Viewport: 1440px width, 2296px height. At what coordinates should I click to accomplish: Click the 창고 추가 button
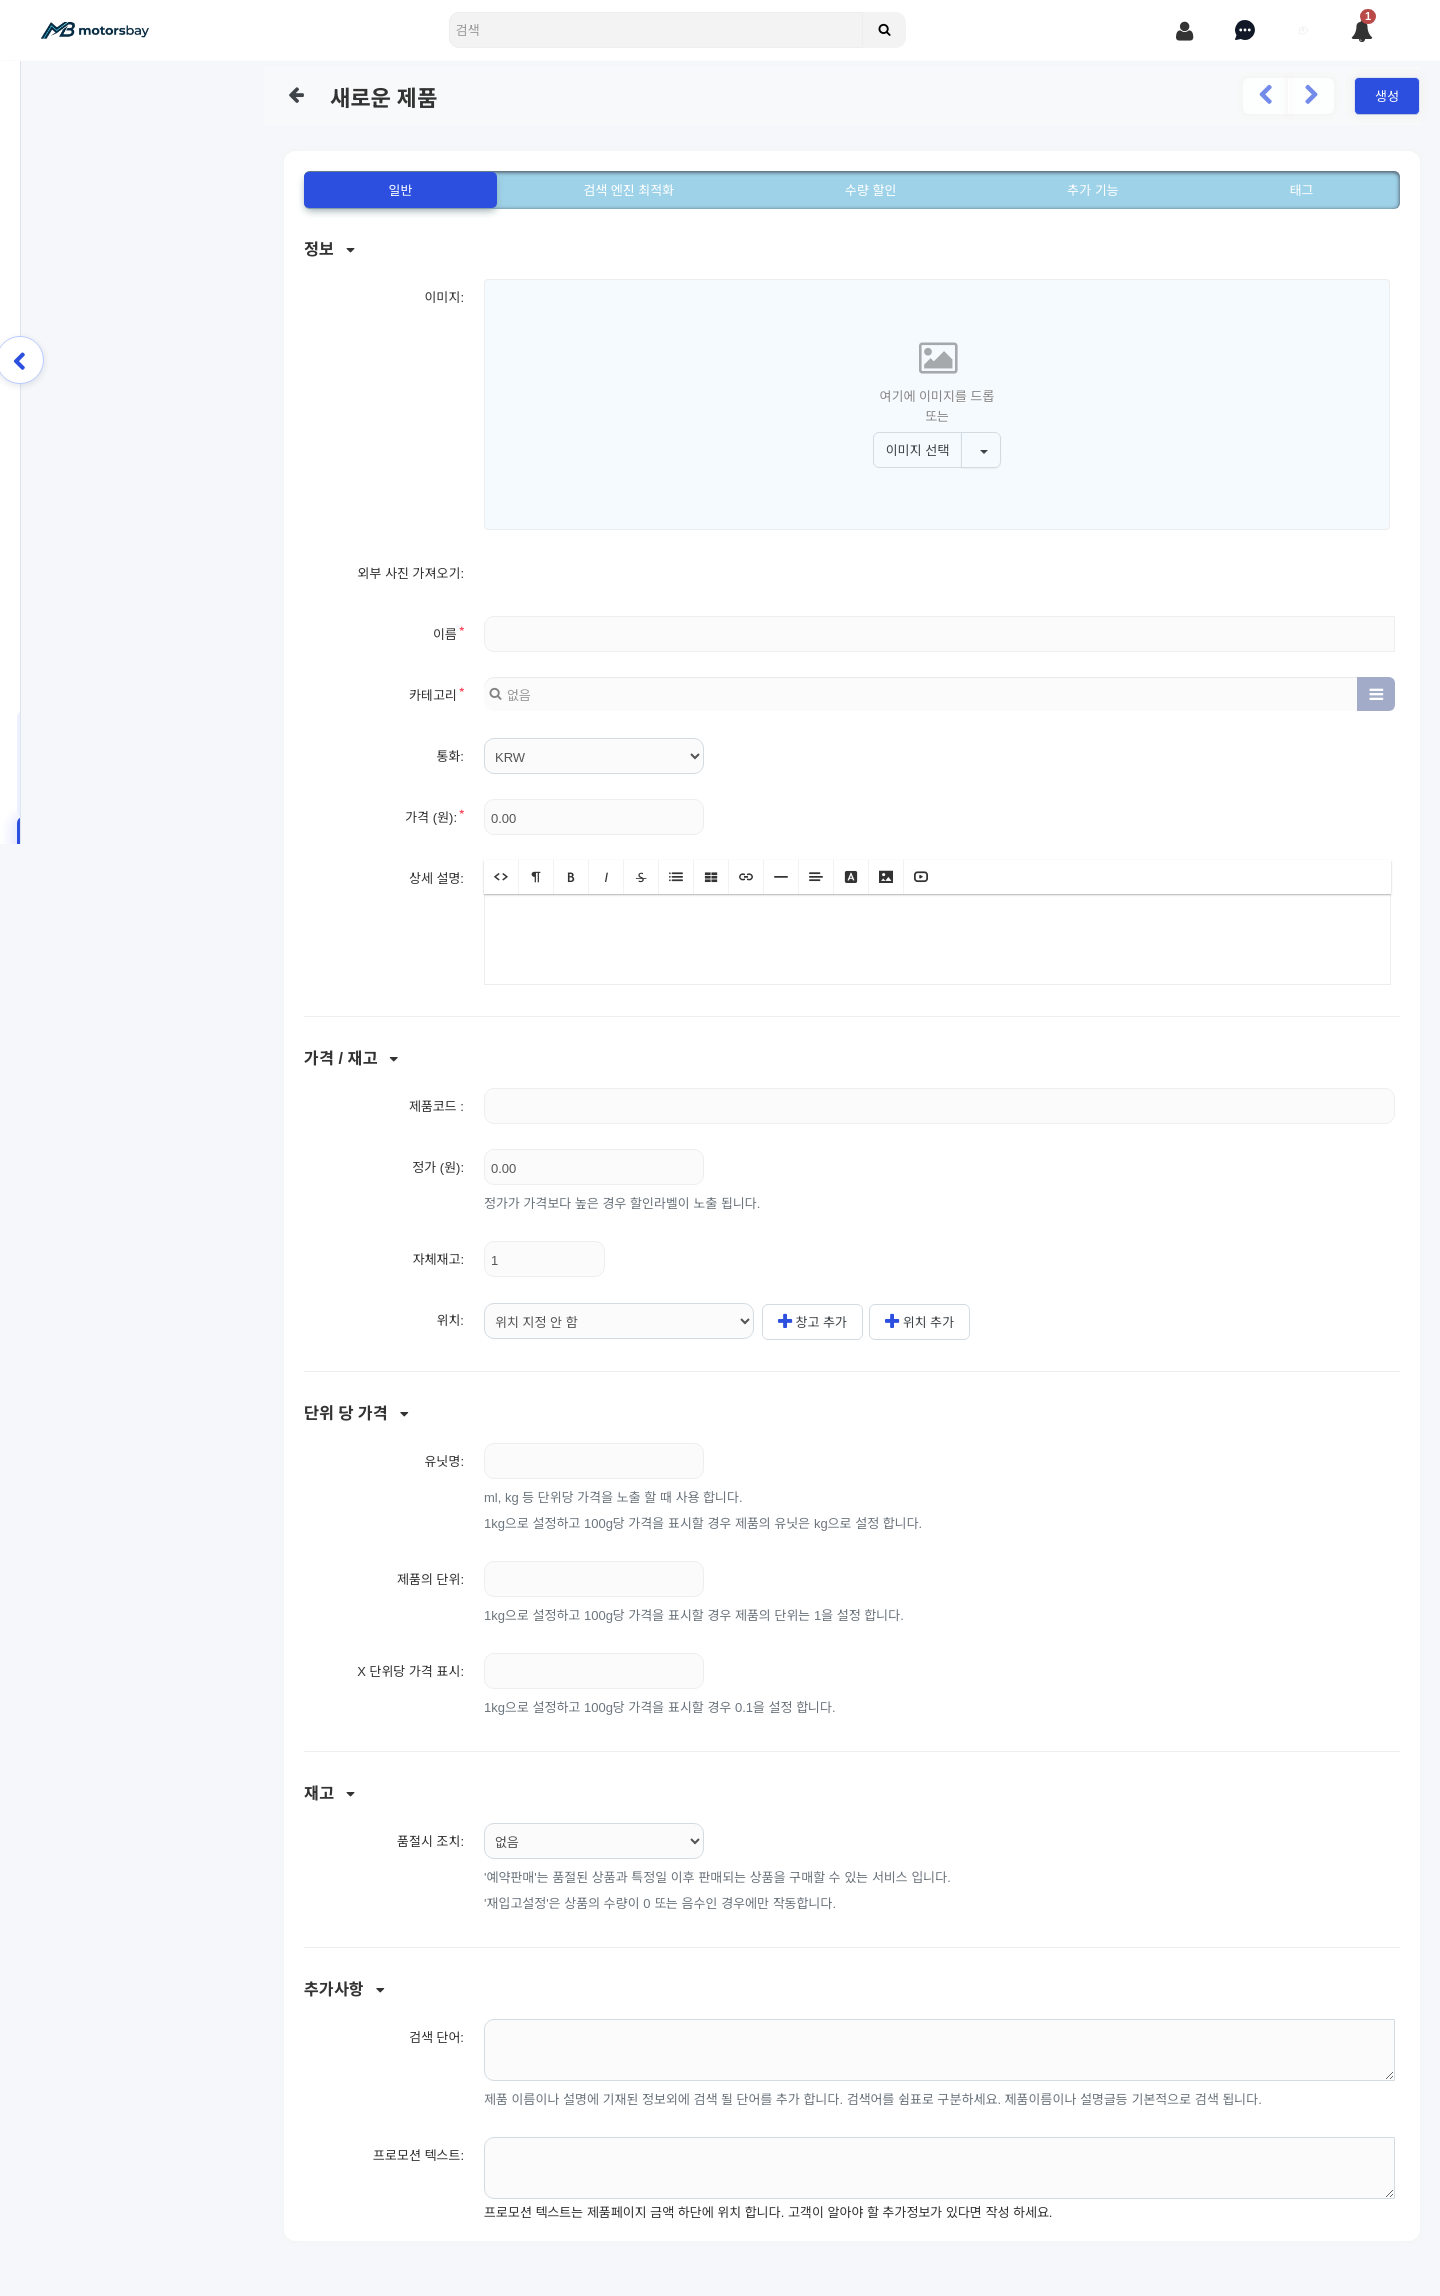[812, 1322]
